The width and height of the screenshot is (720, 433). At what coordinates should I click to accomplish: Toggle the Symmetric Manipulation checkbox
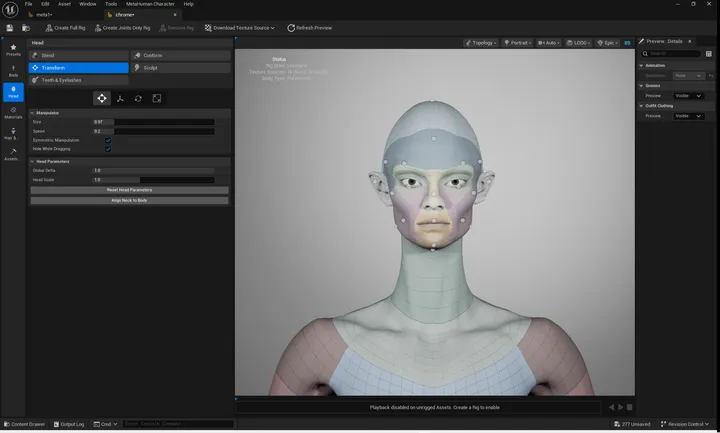point(108,140)
